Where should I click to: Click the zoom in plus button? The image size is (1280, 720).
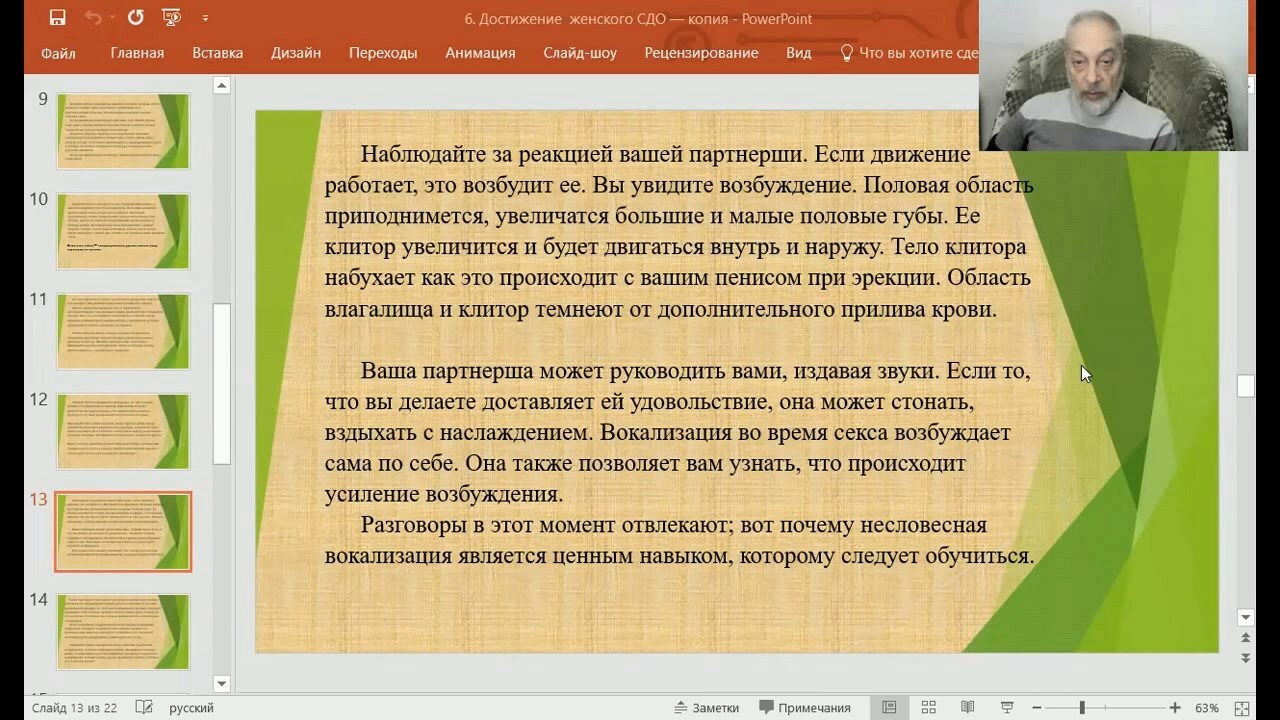click(x=1175, y=708)
